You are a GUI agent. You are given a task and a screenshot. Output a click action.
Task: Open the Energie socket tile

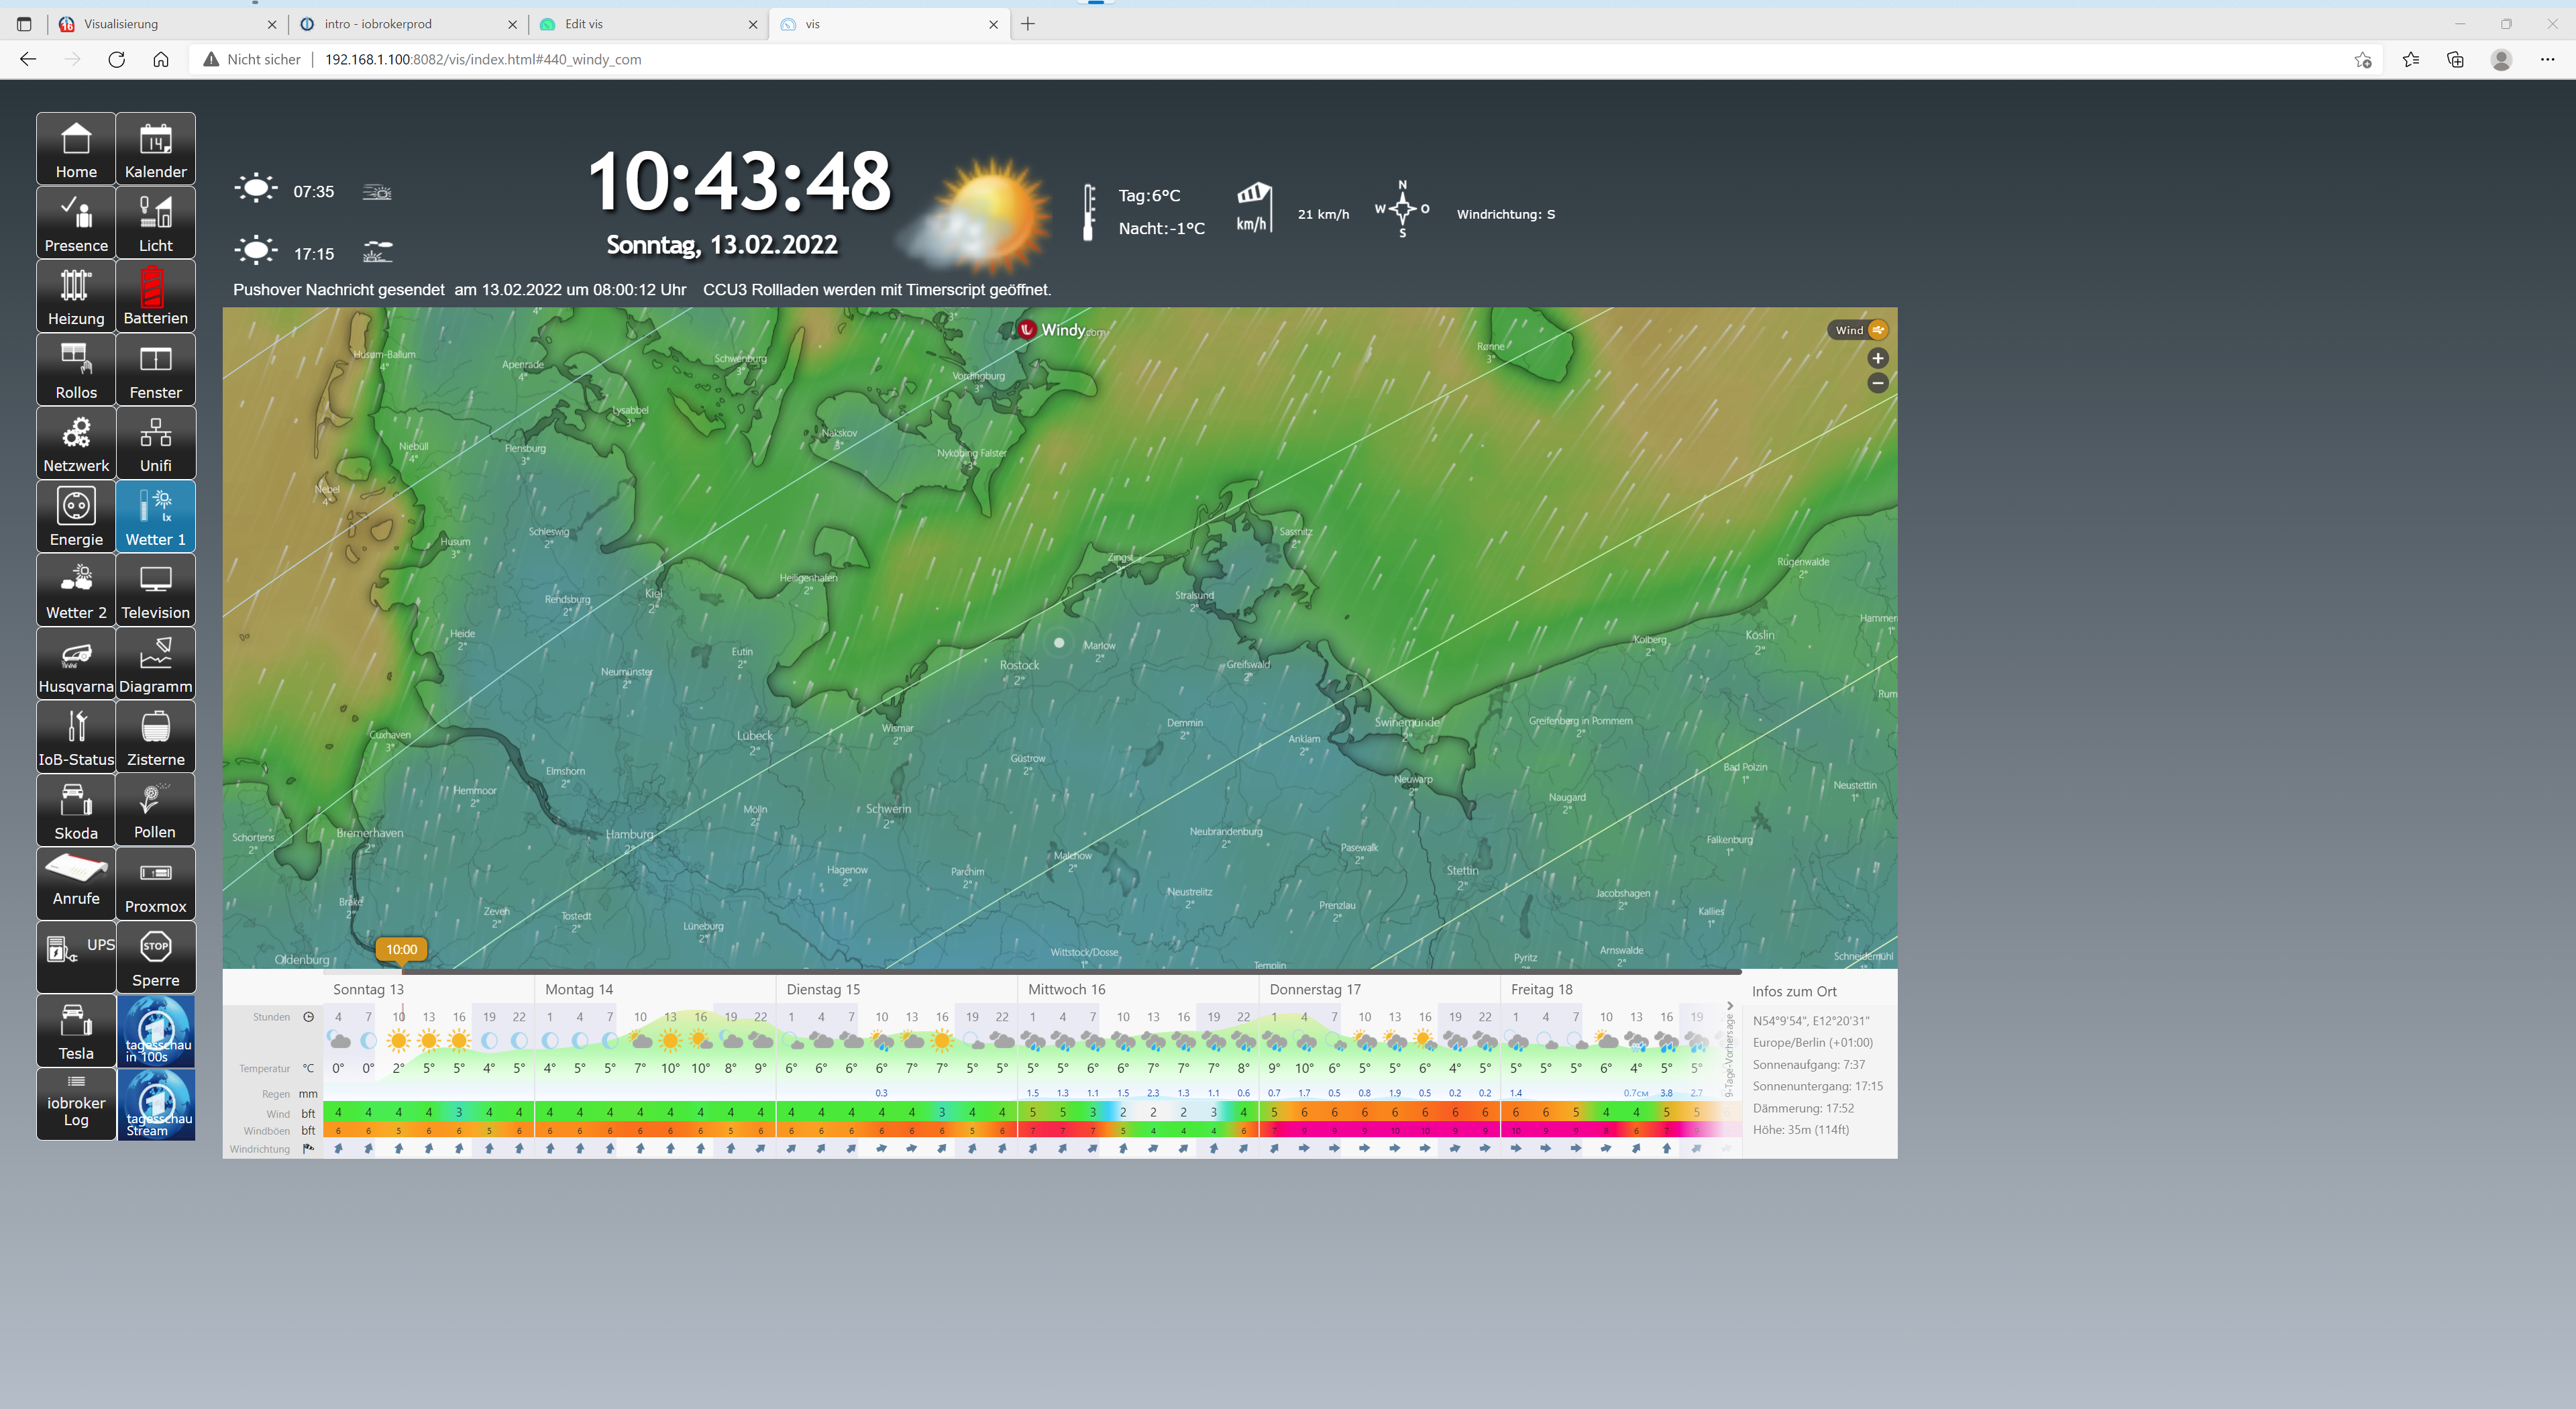[x=76, y=516]
